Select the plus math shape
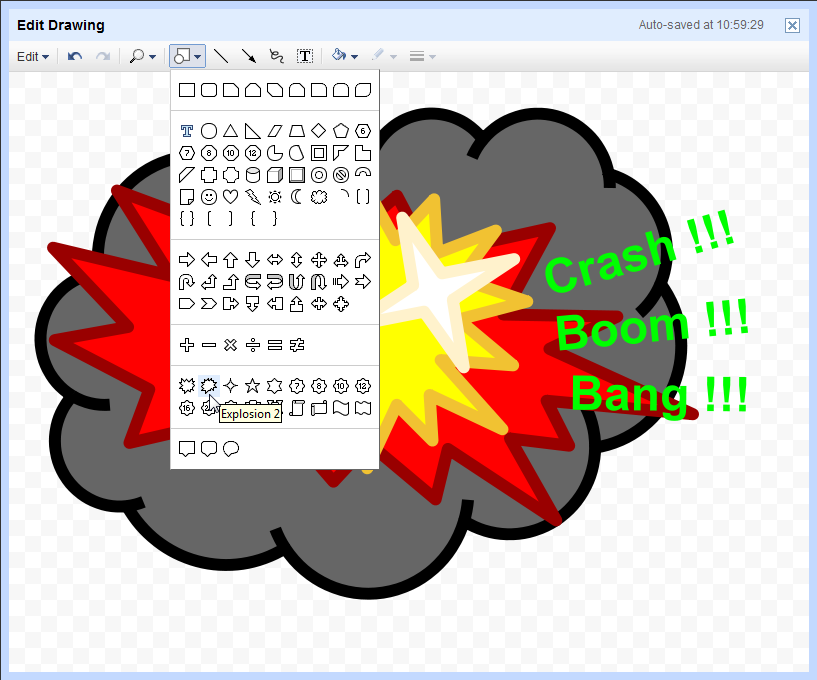817x680 pixels. coord(187,345)
